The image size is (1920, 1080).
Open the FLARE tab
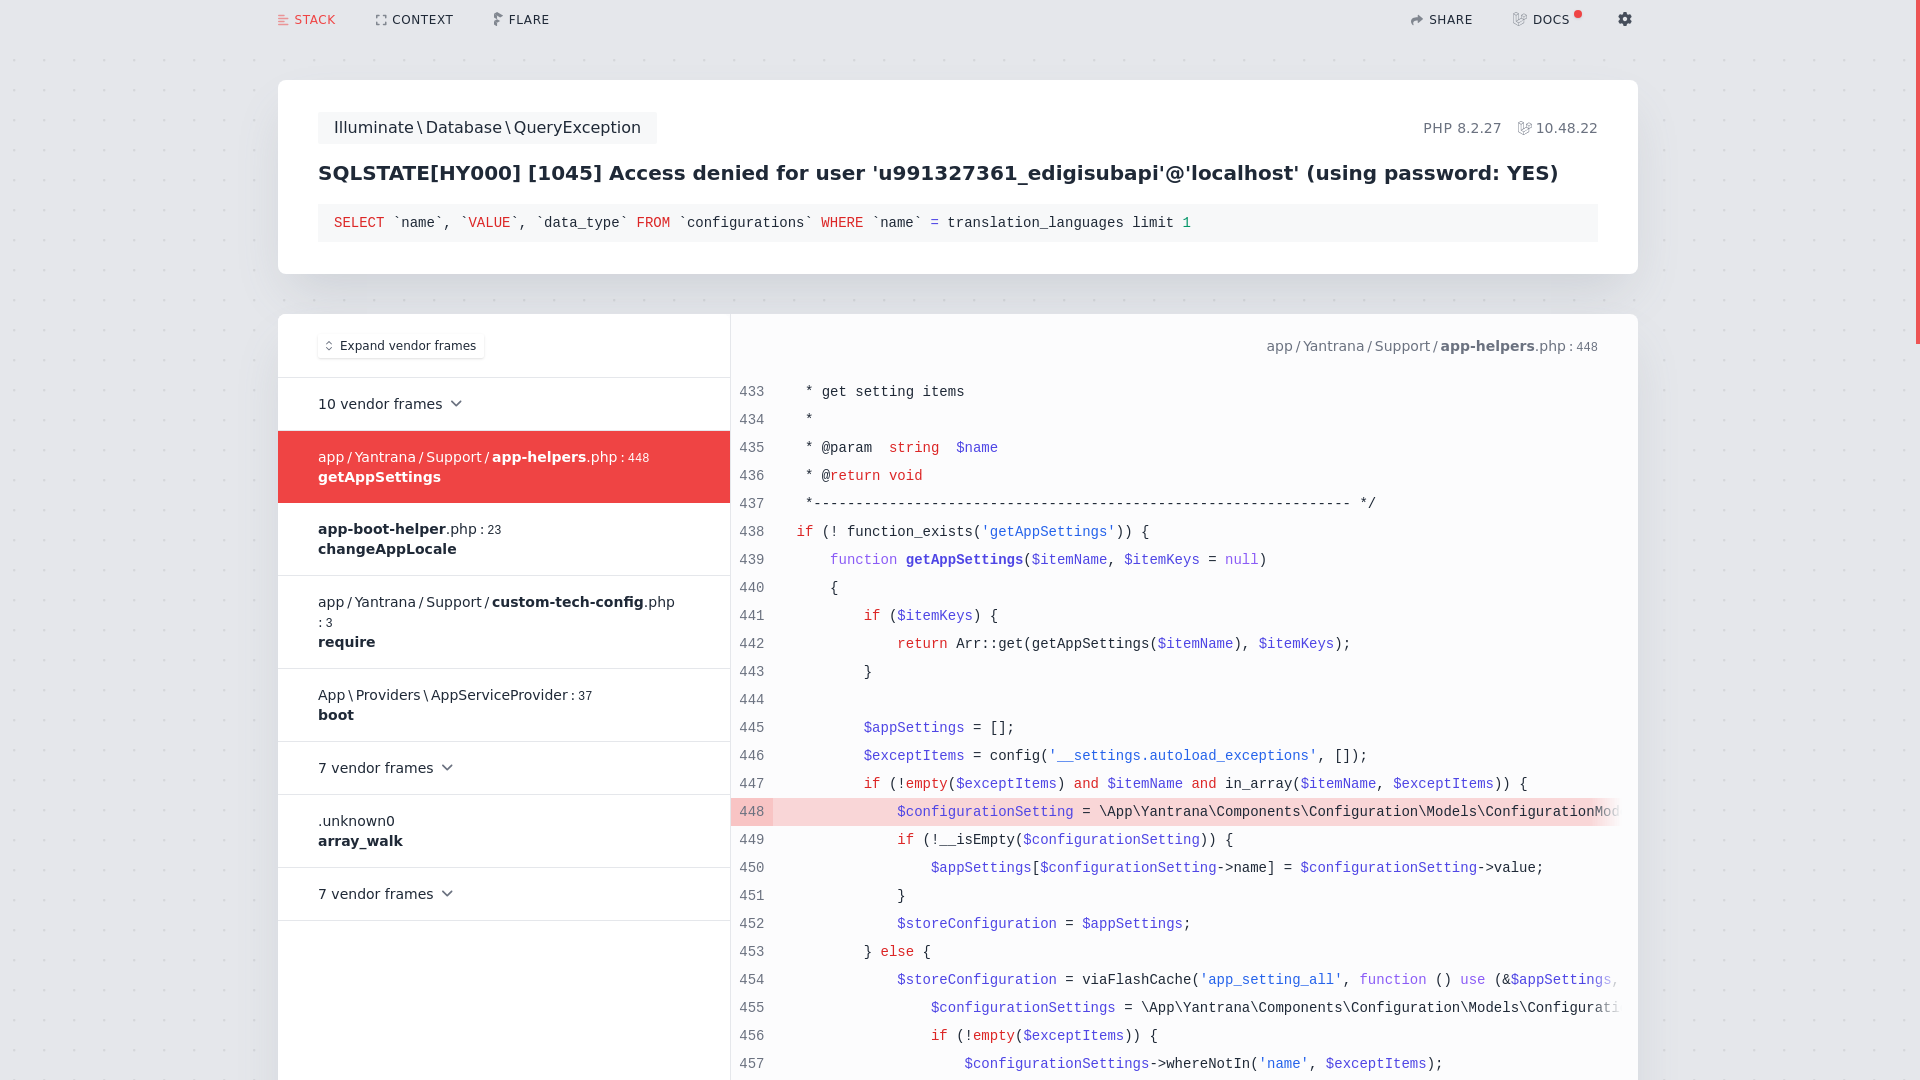tap(521, 20)
